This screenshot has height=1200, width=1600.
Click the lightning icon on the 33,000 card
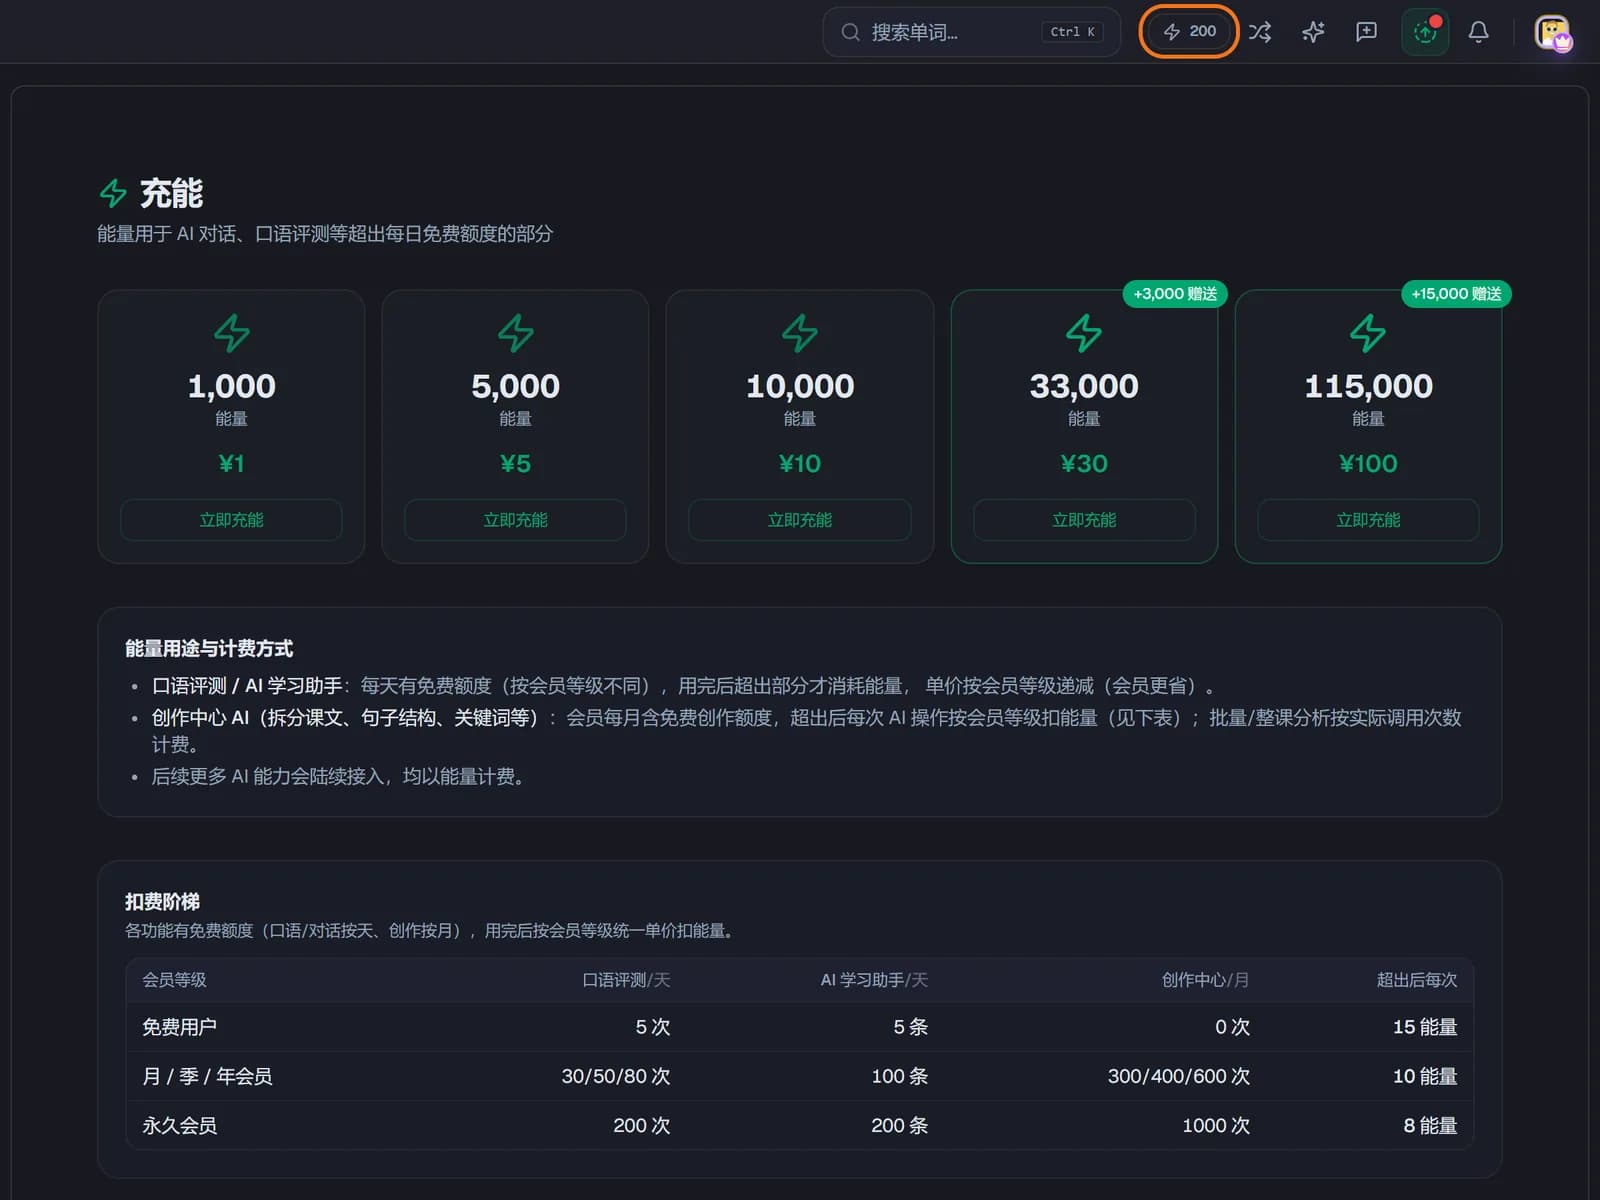coord(1084,333)
